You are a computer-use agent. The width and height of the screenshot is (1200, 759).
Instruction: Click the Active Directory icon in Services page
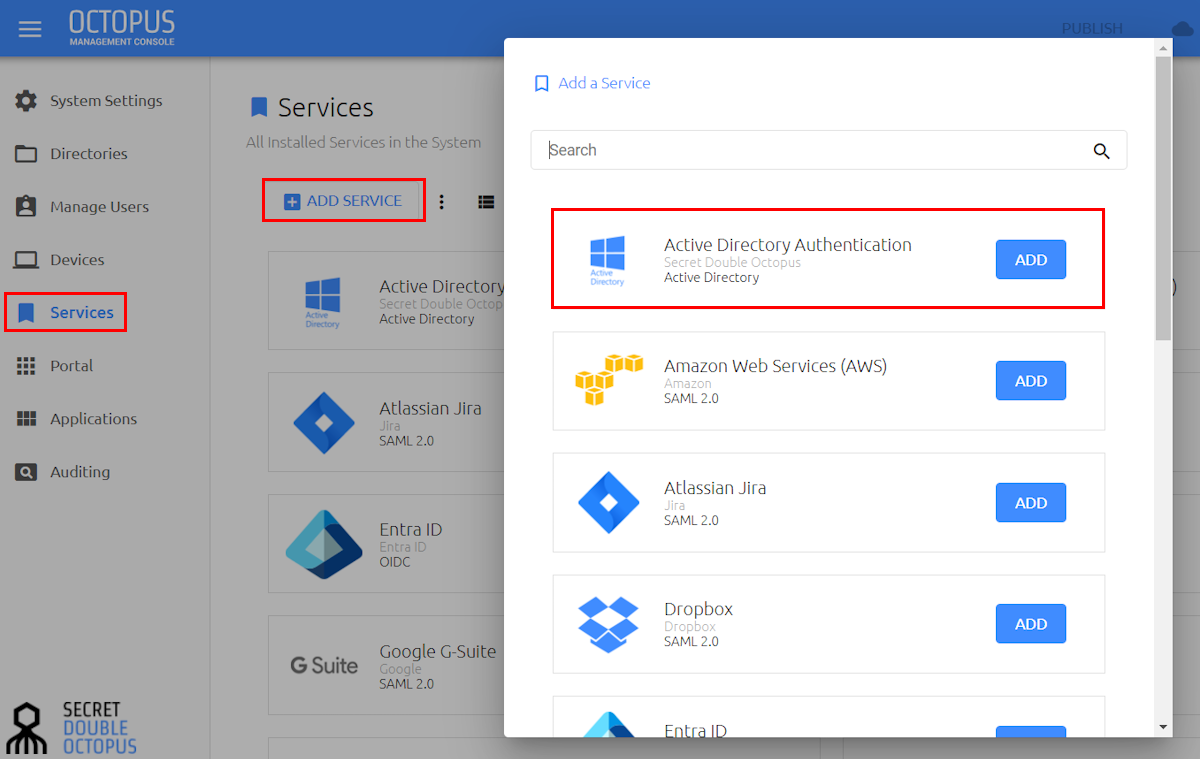(322, 303)
